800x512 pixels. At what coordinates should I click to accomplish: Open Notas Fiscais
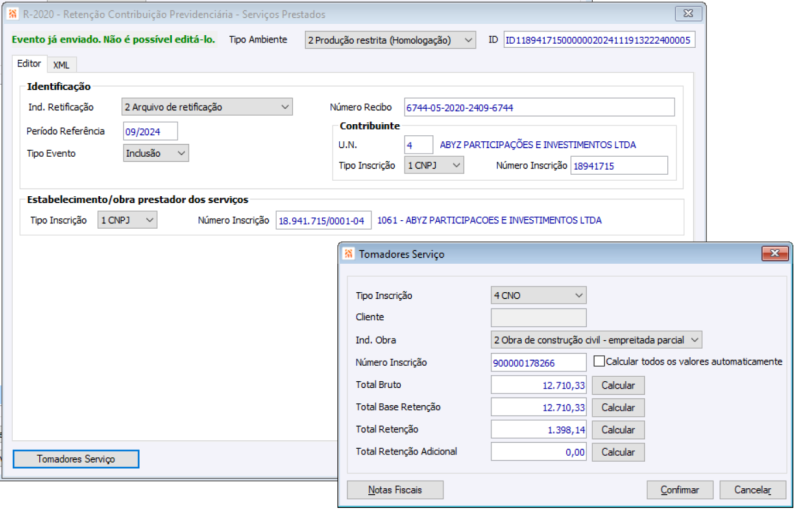pos(395,490)
